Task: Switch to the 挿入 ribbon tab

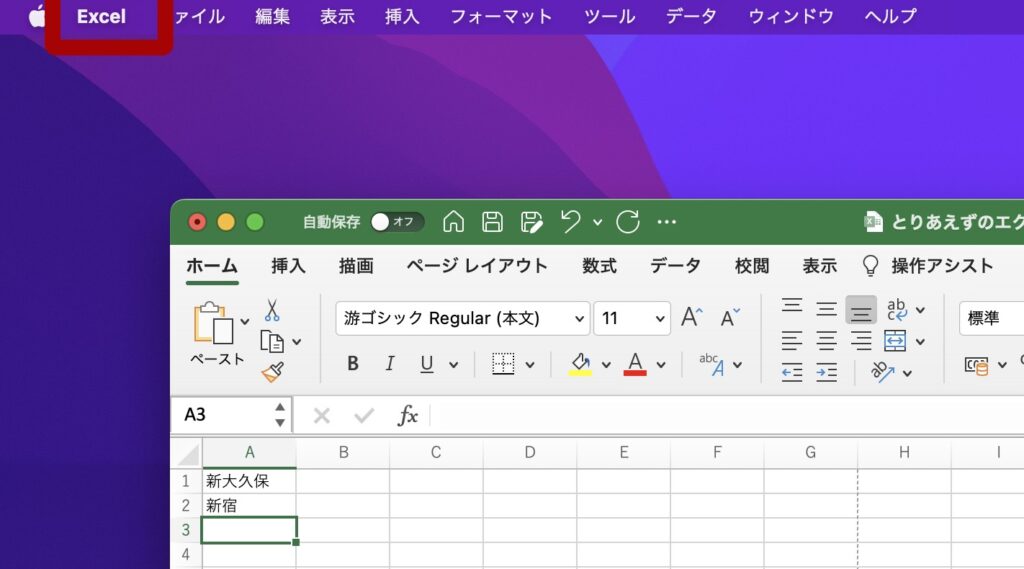Action: 288,266
